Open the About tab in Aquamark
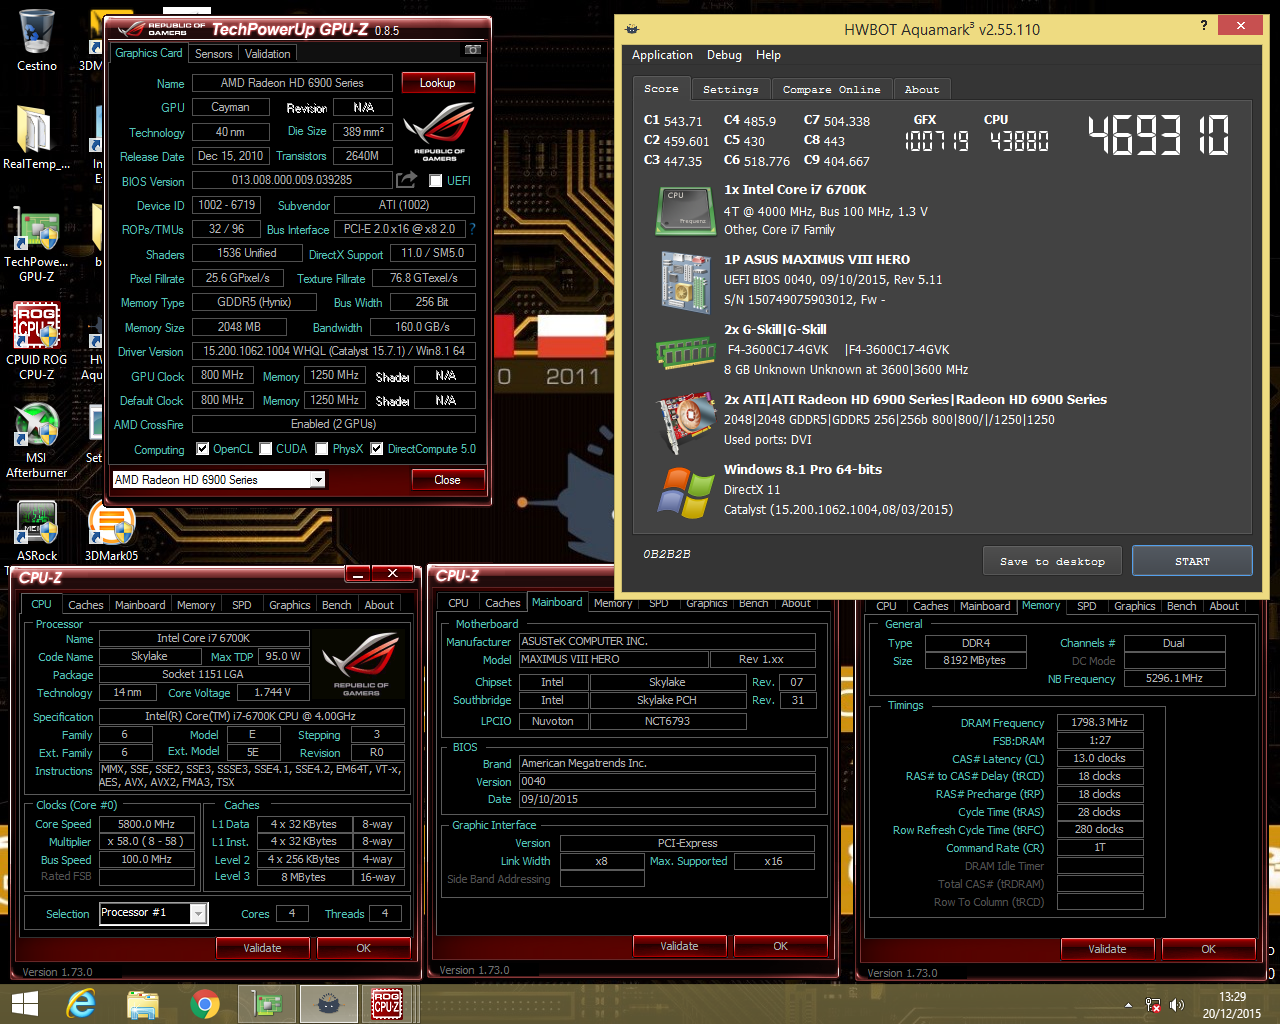 [x=921, y=90]
